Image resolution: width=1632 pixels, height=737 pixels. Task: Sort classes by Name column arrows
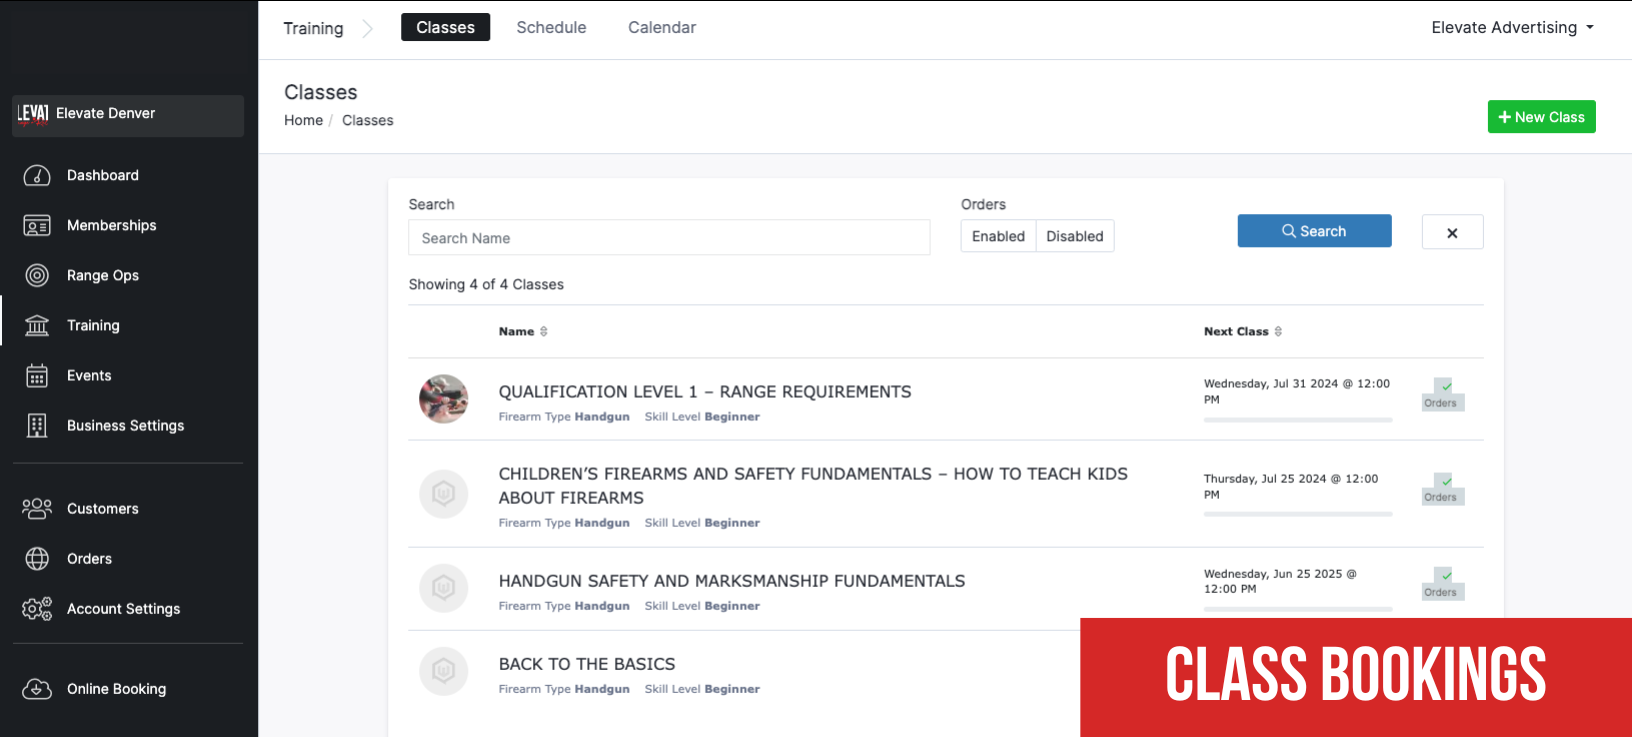point(544,332)
